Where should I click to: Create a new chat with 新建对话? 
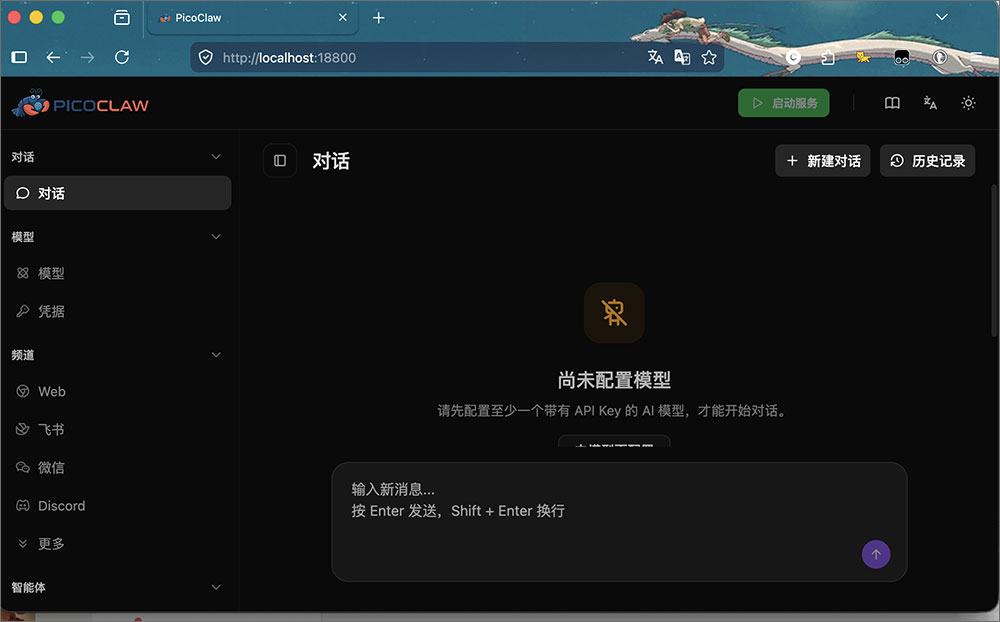(823, 161)
